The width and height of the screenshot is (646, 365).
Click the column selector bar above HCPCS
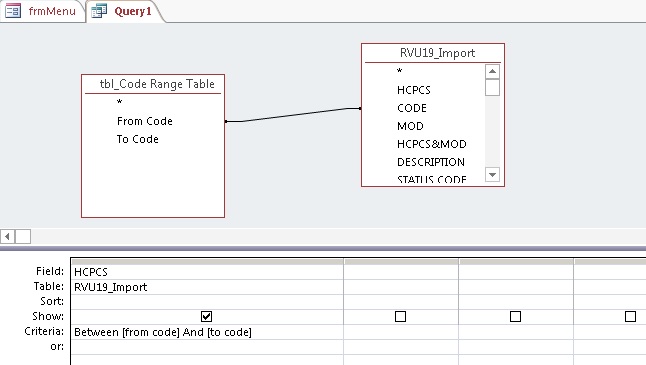coord(207,262)
